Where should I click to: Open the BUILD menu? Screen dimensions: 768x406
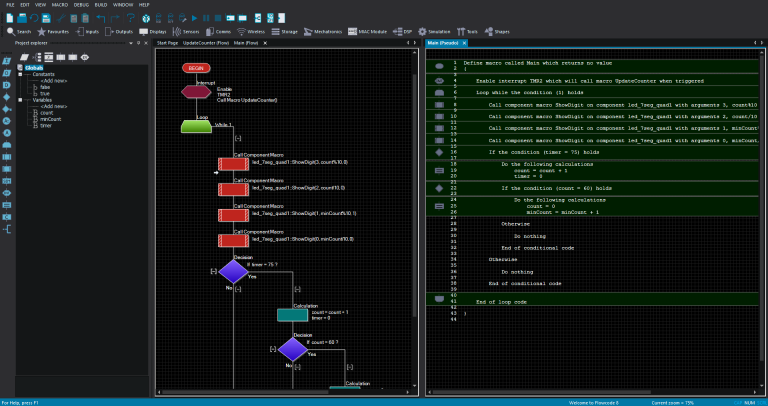(101, 4)
